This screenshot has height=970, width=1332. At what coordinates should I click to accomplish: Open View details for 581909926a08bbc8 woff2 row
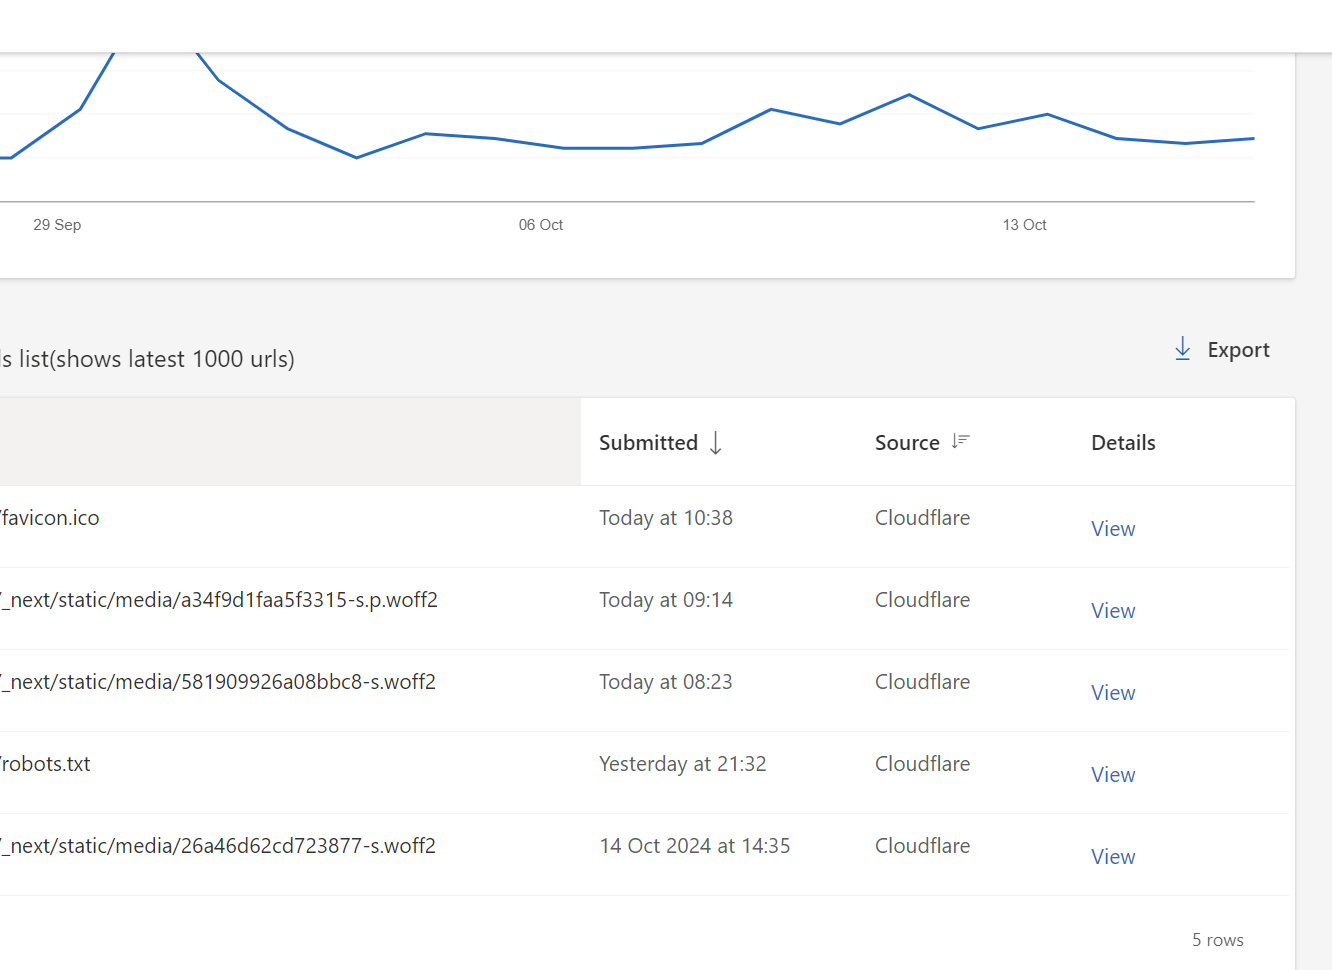coord(1113,693)
